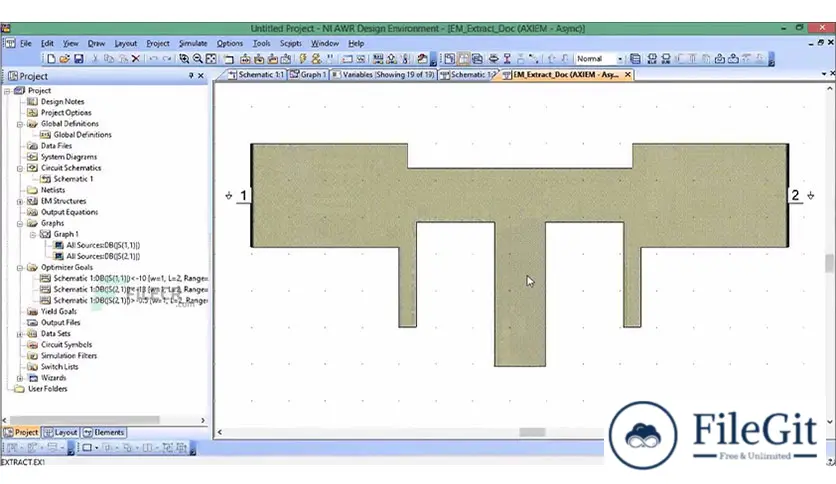
Task: Open the draw rectangle dropdown arrow
Action: click(x=96, y=448)
